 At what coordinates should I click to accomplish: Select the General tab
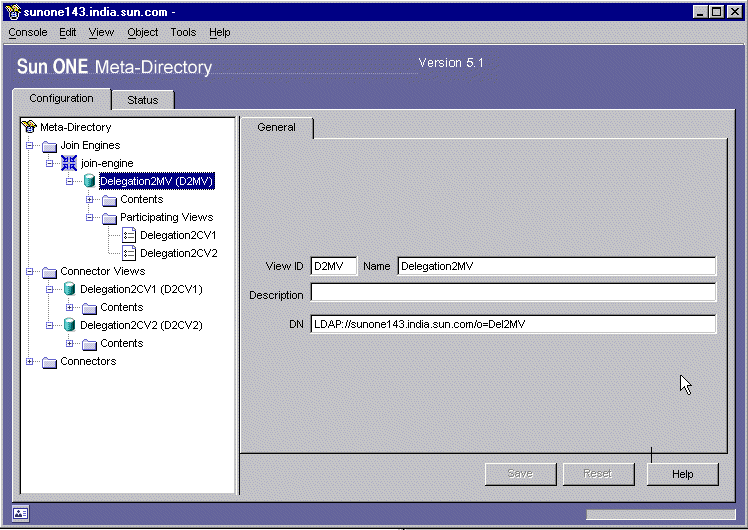click(x=276, y=127)
